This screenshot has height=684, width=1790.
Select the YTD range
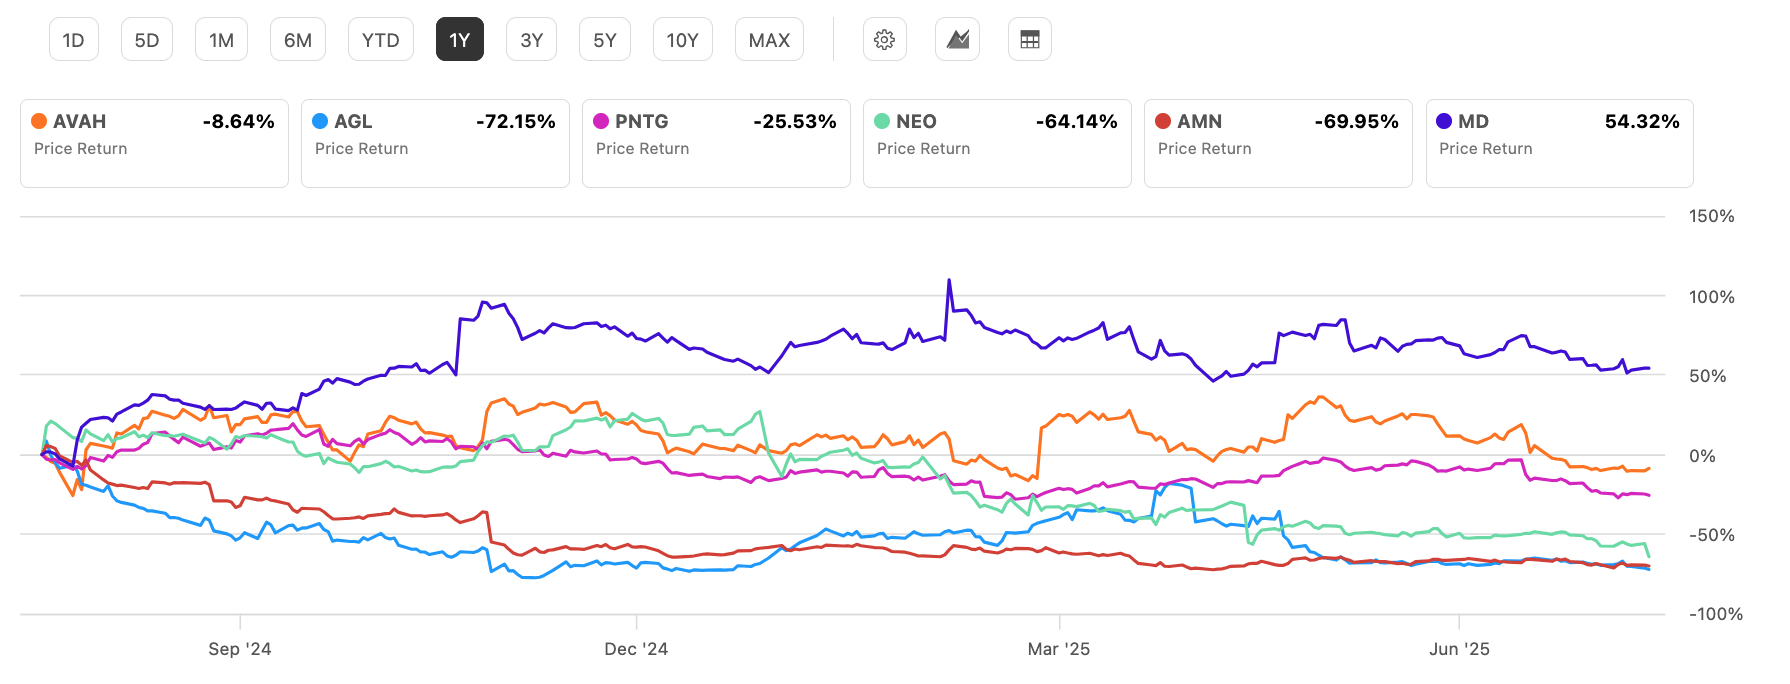coord(380,39)
